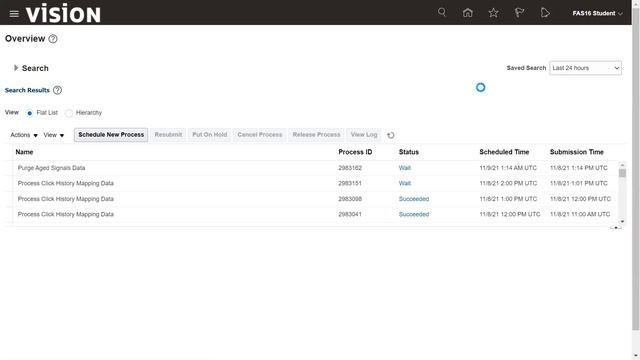Sort by the Name column header

[24, 152]
